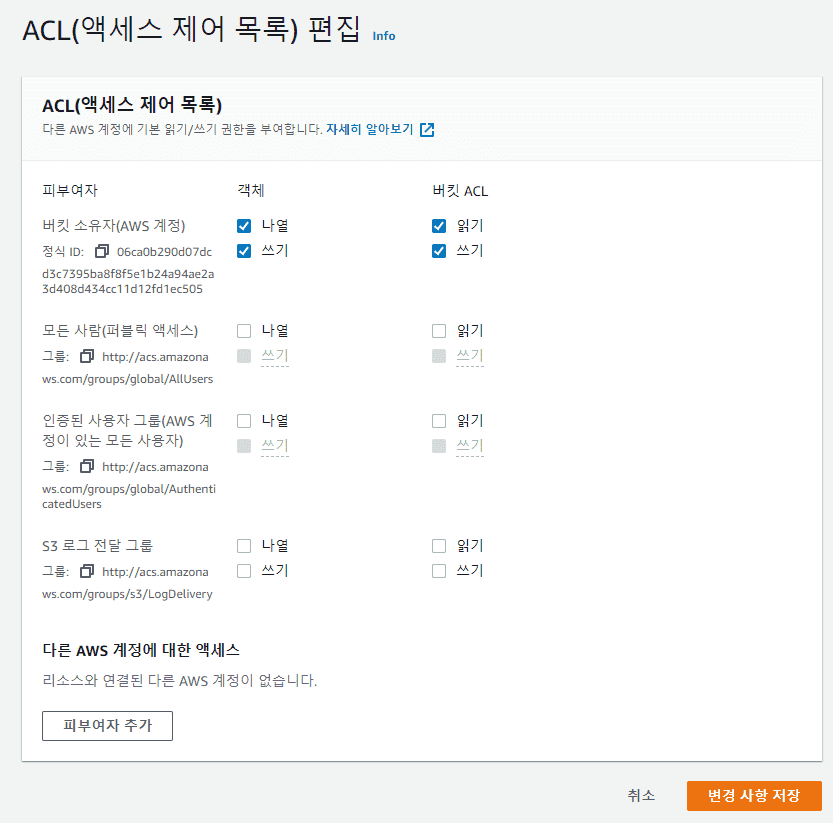Open the Info link beside the page title
Image resolution: width=833 pixels, height=823 pixels.
[x=384, y=36]
